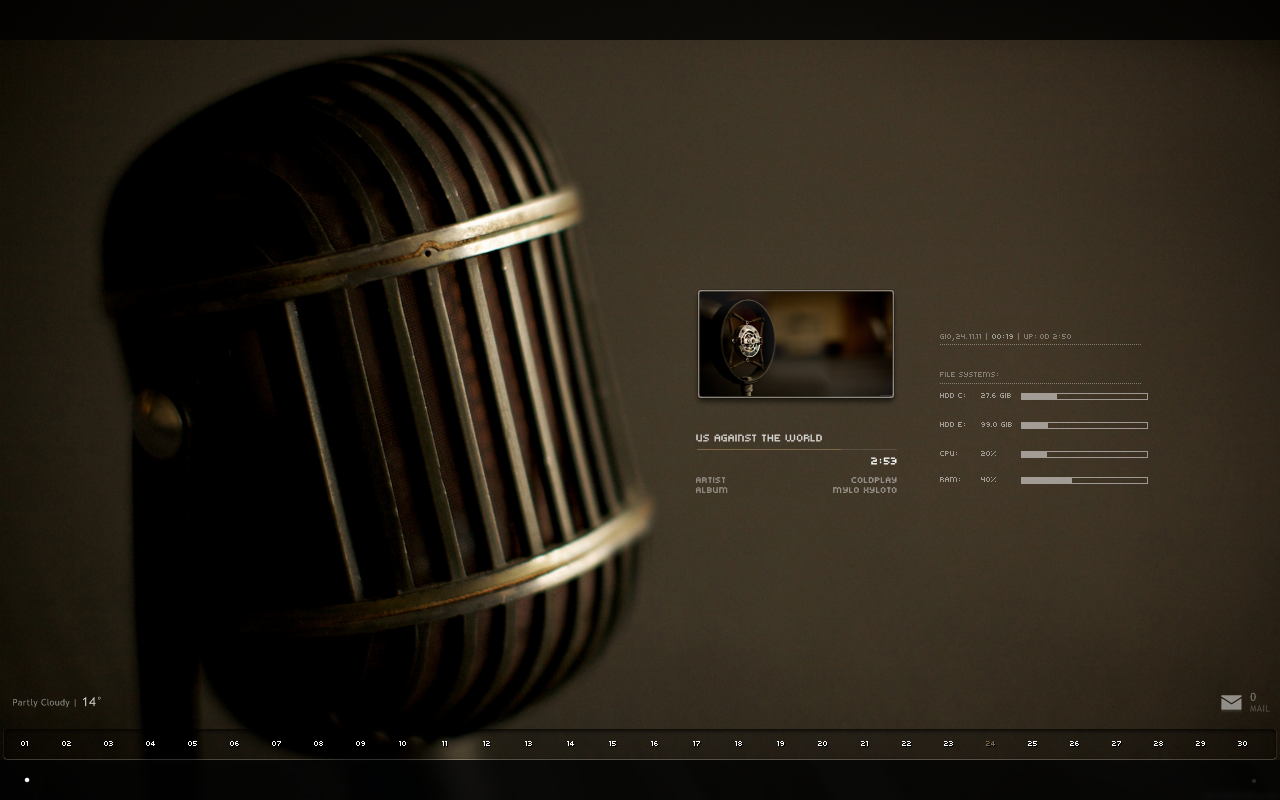
Task: Click the ALBUM label in player
Action: click(711, 490)
